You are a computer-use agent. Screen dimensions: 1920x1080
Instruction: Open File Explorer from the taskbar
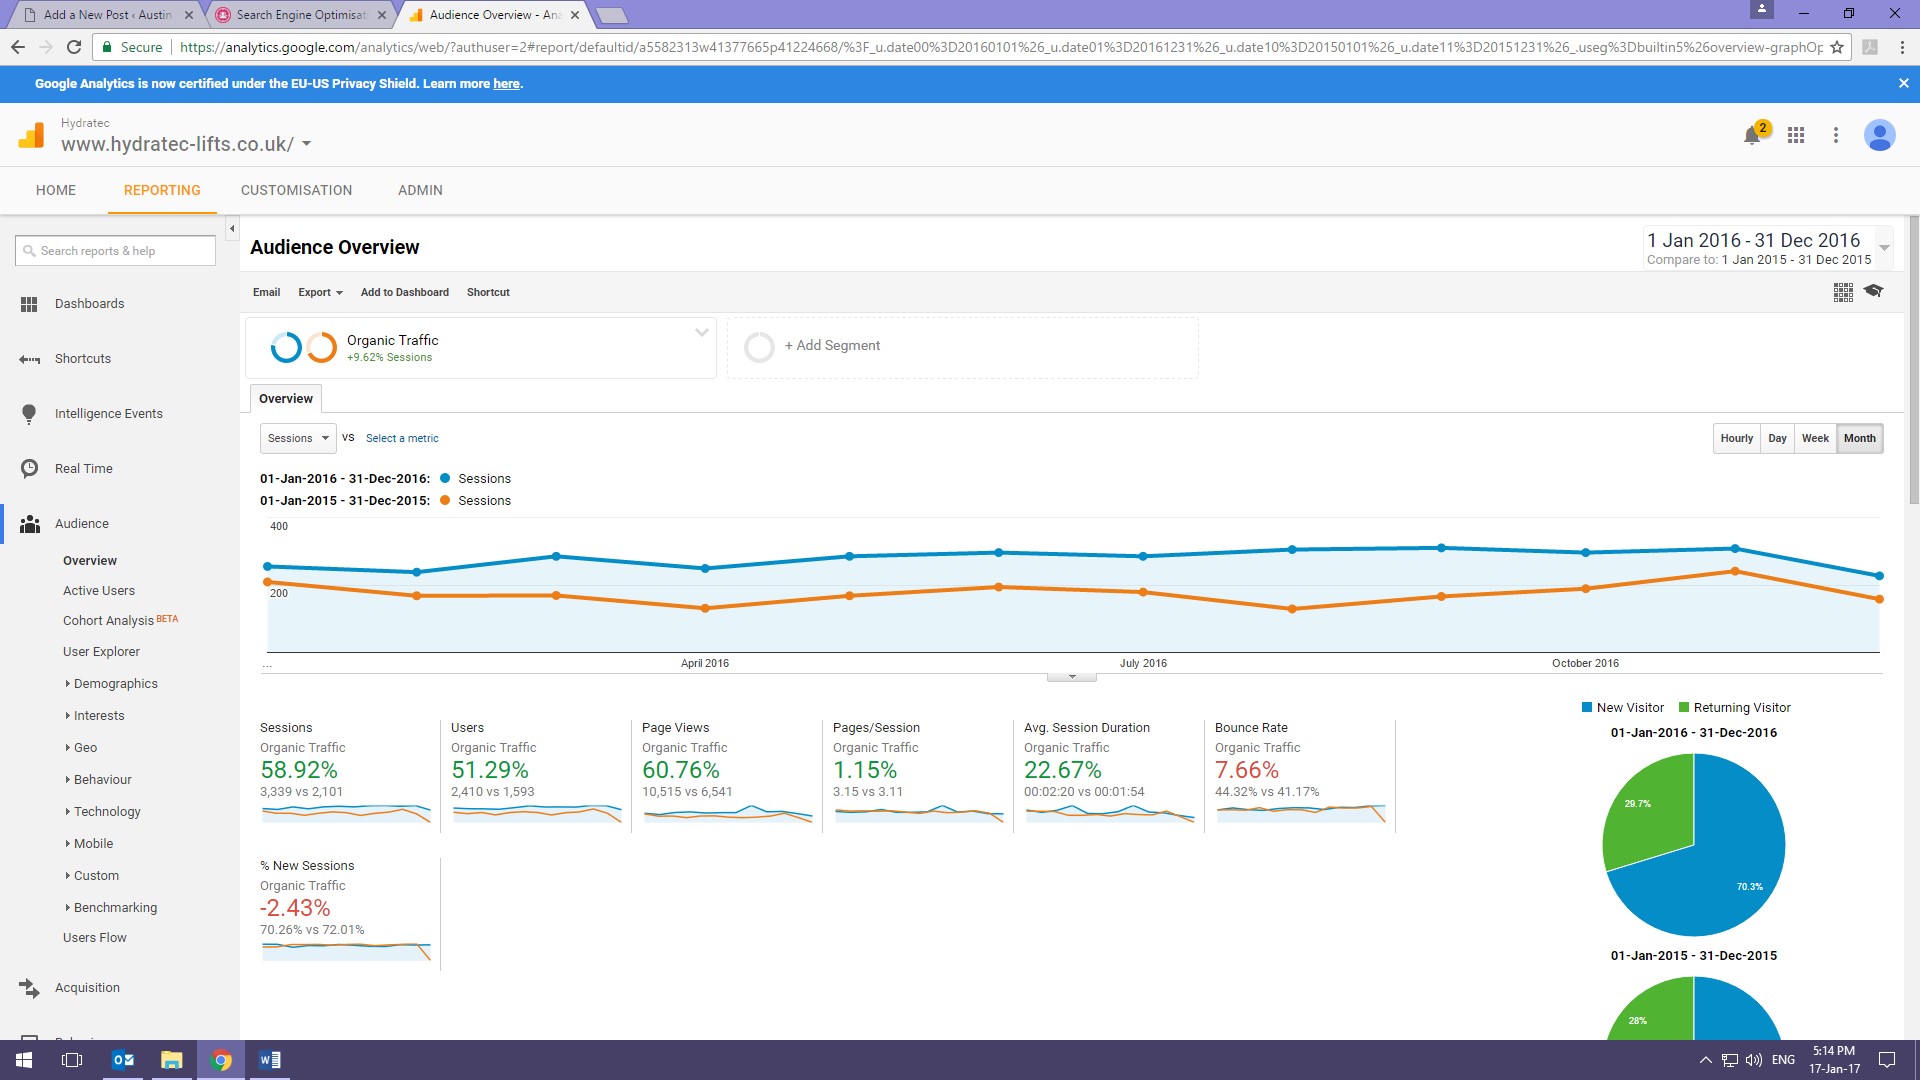pyautogui.click(x=172, y=1060)
